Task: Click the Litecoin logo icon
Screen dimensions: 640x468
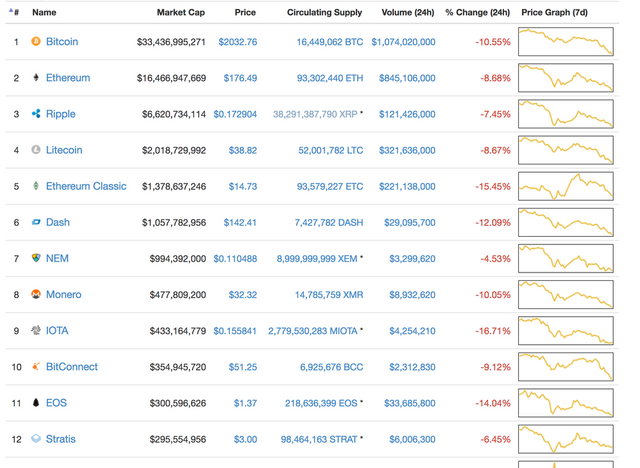Action: point(36,150)
